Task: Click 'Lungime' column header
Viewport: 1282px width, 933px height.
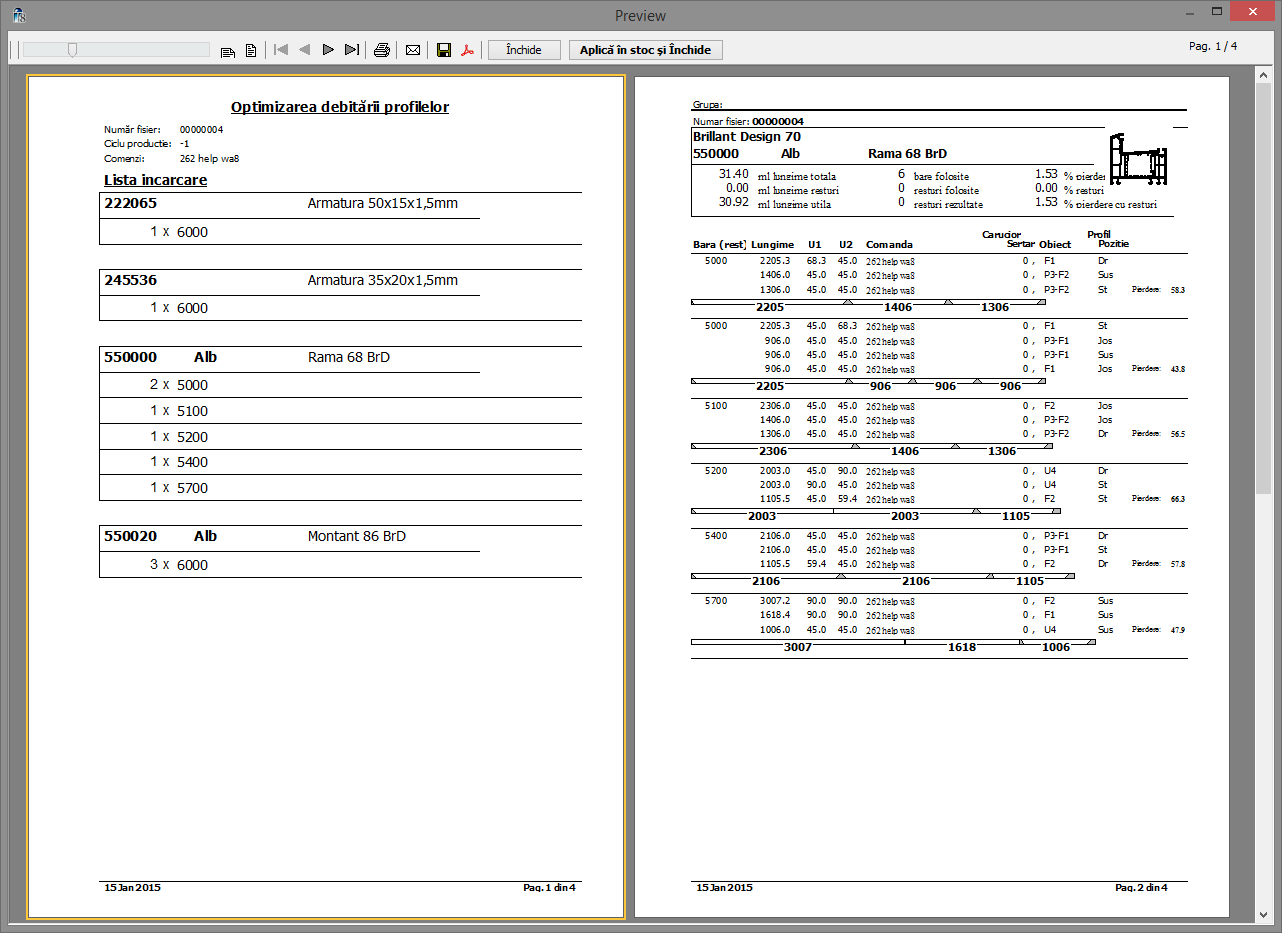Action: (x=773, y=244)
